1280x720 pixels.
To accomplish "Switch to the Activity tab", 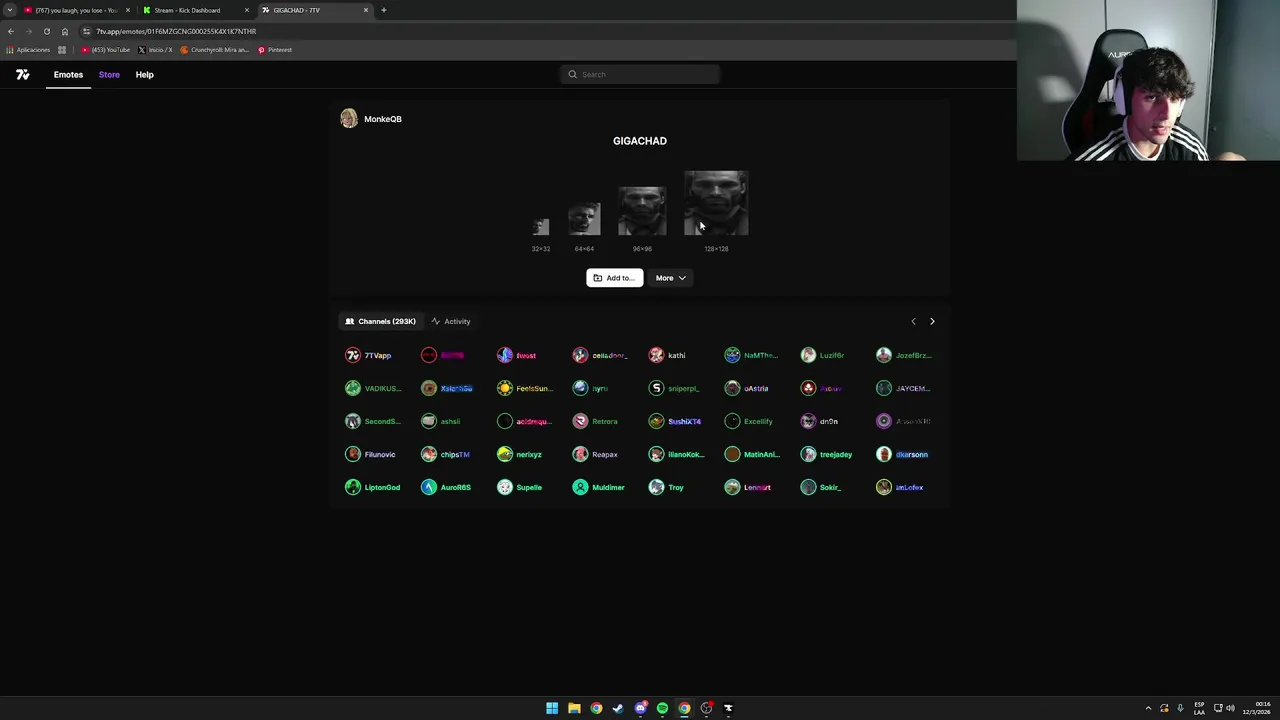I will (x=451, y=321).
